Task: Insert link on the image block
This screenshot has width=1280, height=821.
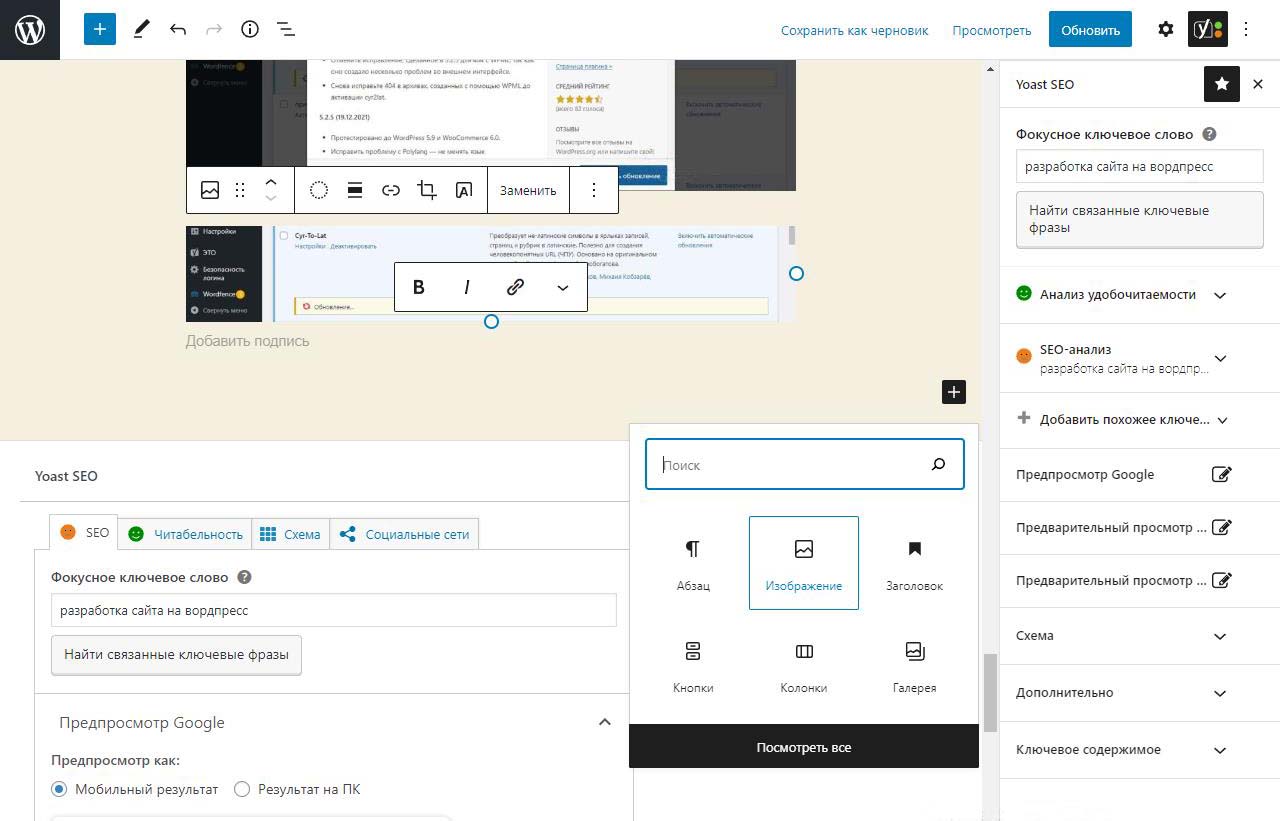Action: (391, 190)
